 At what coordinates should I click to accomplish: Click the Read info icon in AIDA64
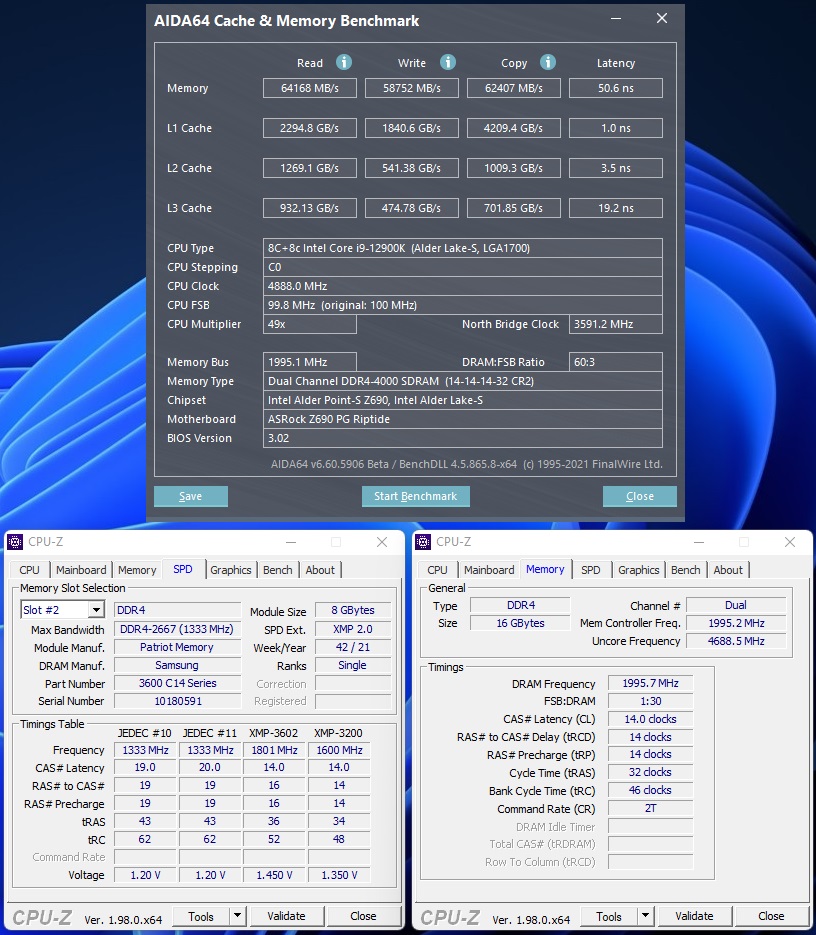pyautogui.click(x=344, y=62)
